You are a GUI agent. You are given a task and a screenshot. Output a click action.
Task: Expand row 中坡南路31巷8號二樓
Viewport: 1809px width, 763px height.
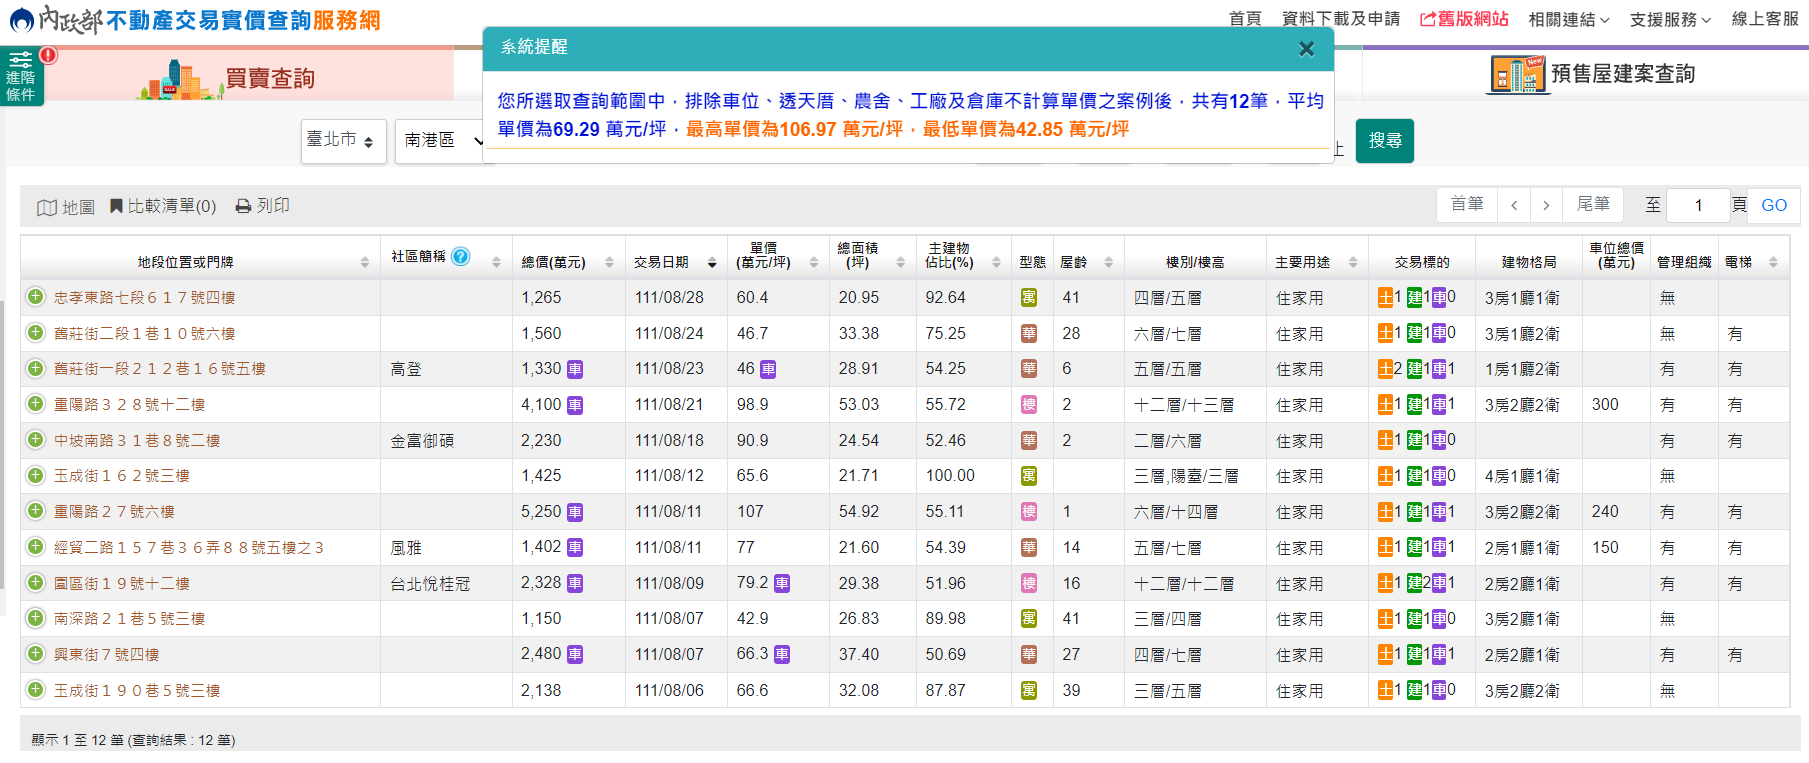coord(36,440)
